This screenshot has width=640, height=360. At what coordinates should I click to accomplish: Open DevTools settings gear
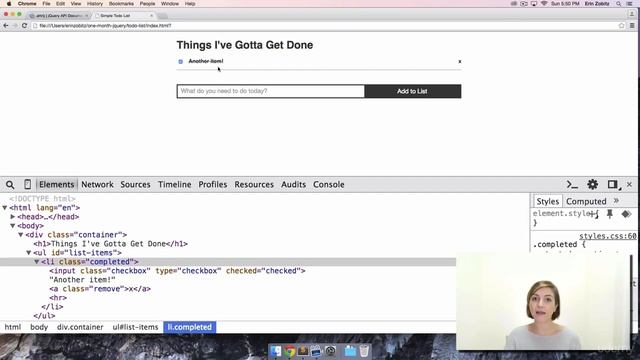pos(592,184)
